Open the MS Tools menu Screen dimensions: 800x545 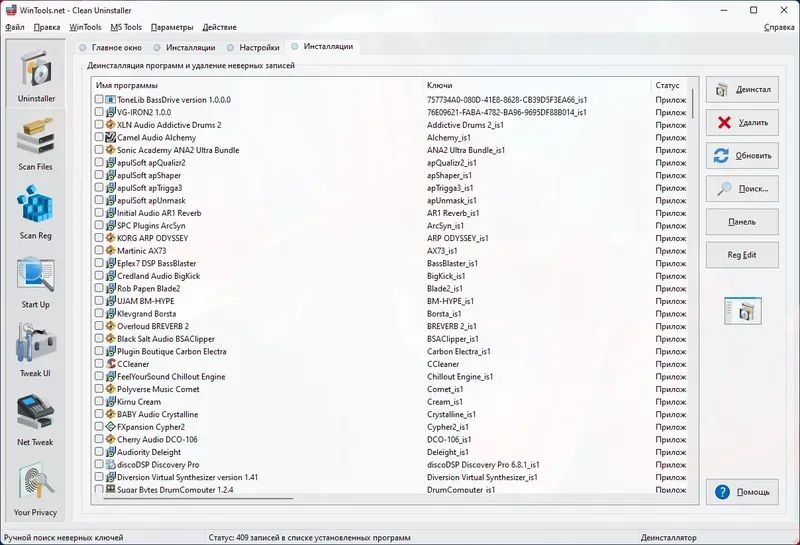[x=126, y=27]
